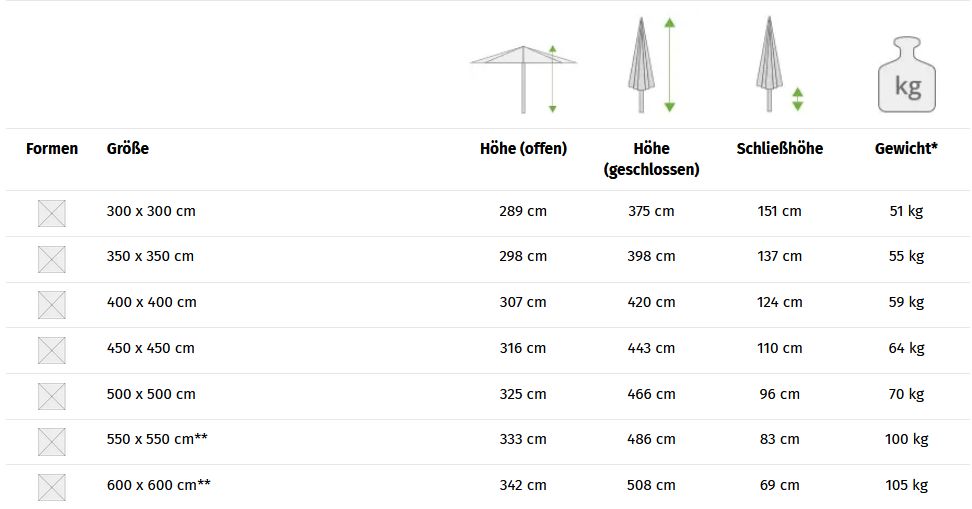
Task: Click the Höhe (offen) column header
Action: tap(523, 149)
